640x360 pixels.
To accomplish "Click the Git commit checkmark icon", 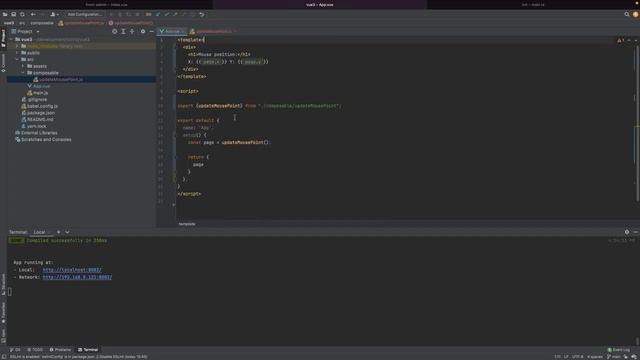I will 167,14.
